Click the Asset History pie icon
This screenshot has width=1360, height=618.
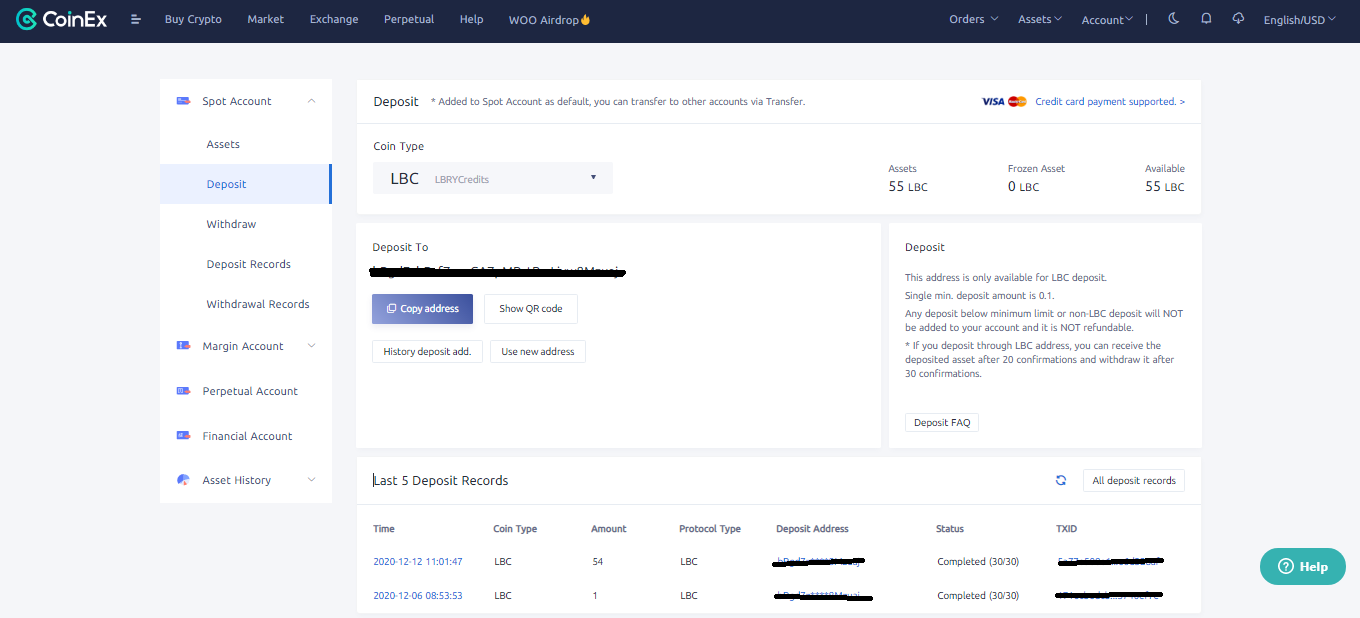(183, 480)
